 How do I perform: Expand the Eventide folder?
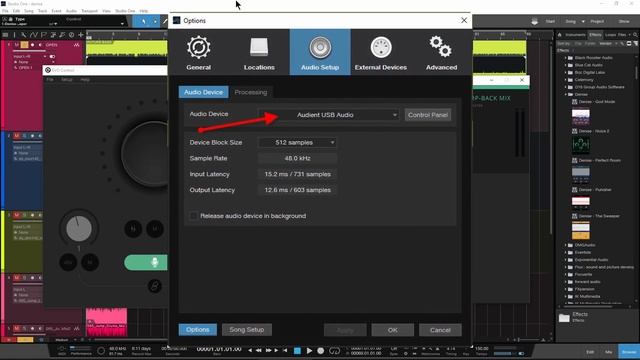[x=566, y=253]
